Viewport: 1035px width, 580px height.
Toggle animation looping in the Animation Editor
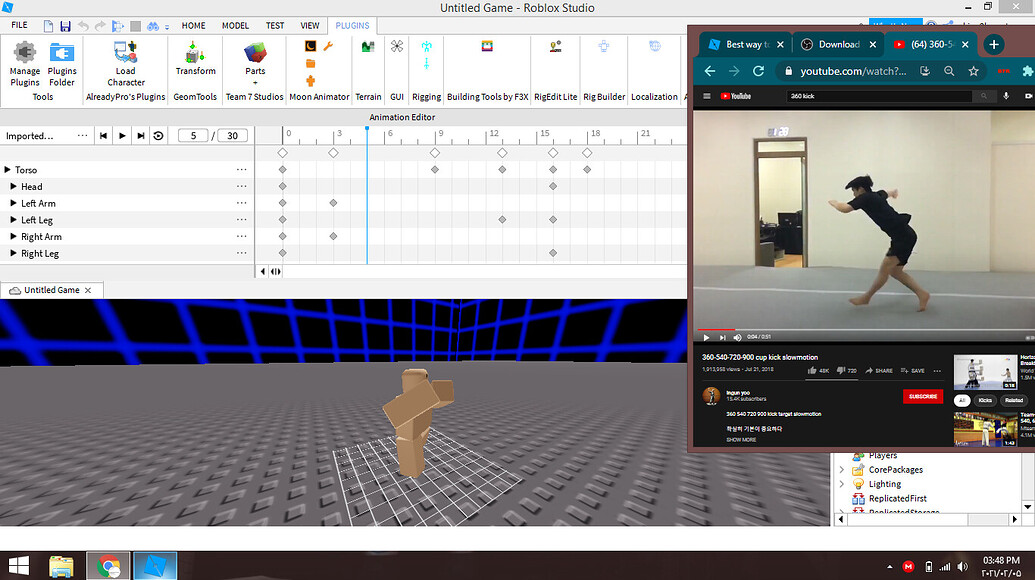[158, 135]
